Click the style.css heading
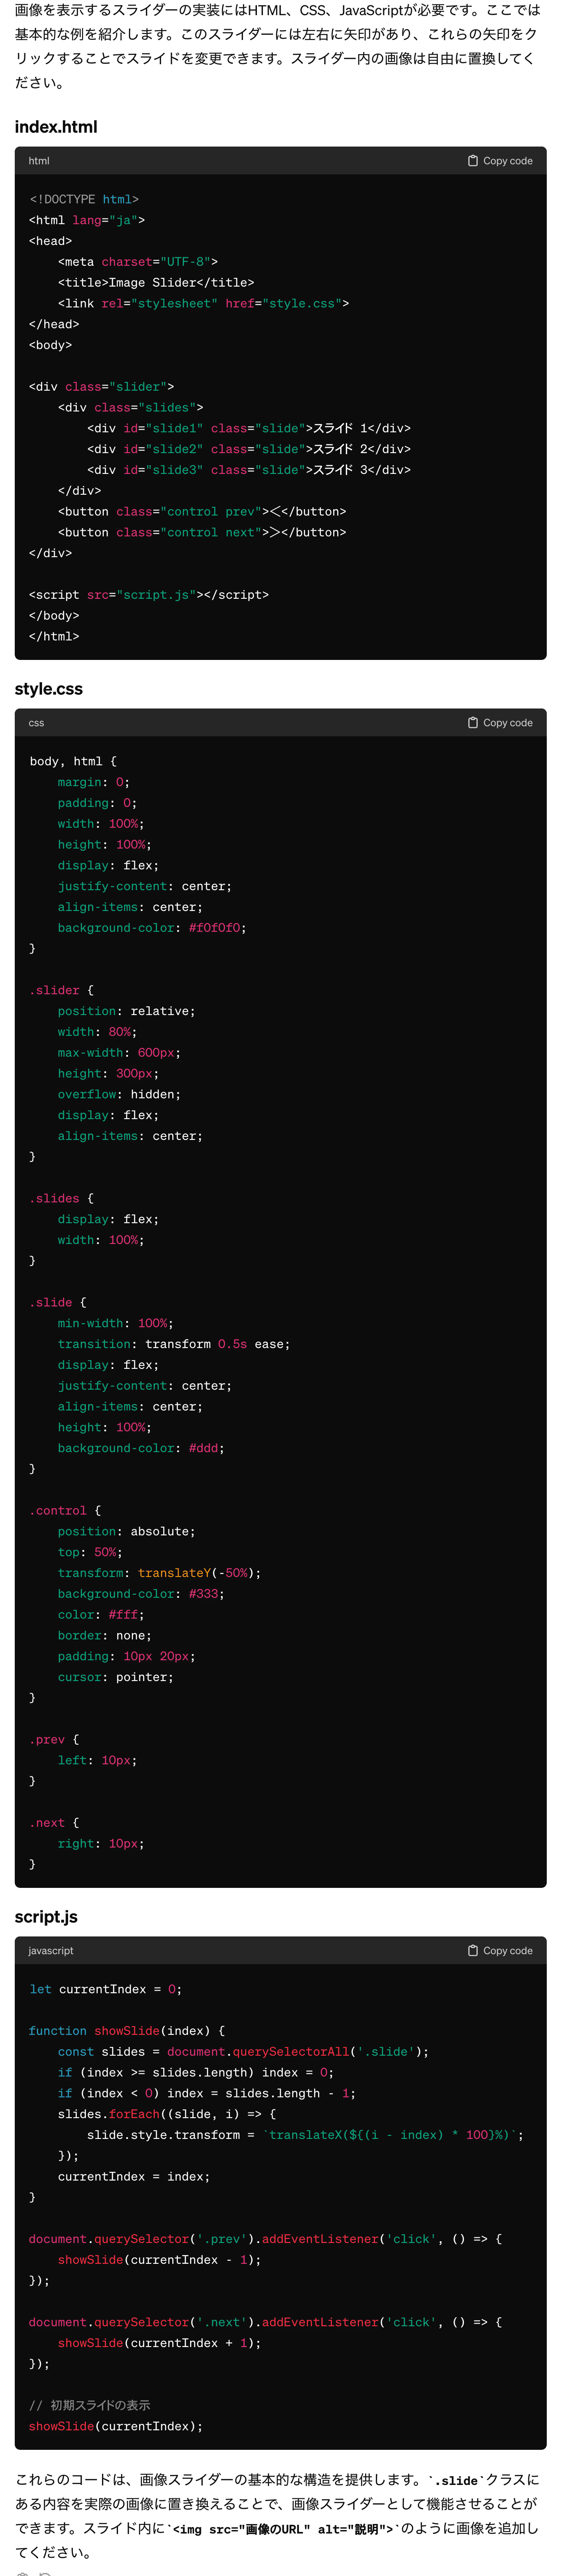 coord(49,689)
